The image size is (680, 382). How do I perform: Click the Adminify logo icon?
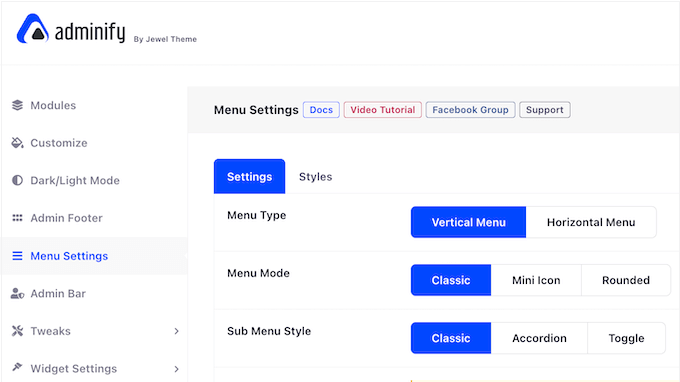pos(33,29)
